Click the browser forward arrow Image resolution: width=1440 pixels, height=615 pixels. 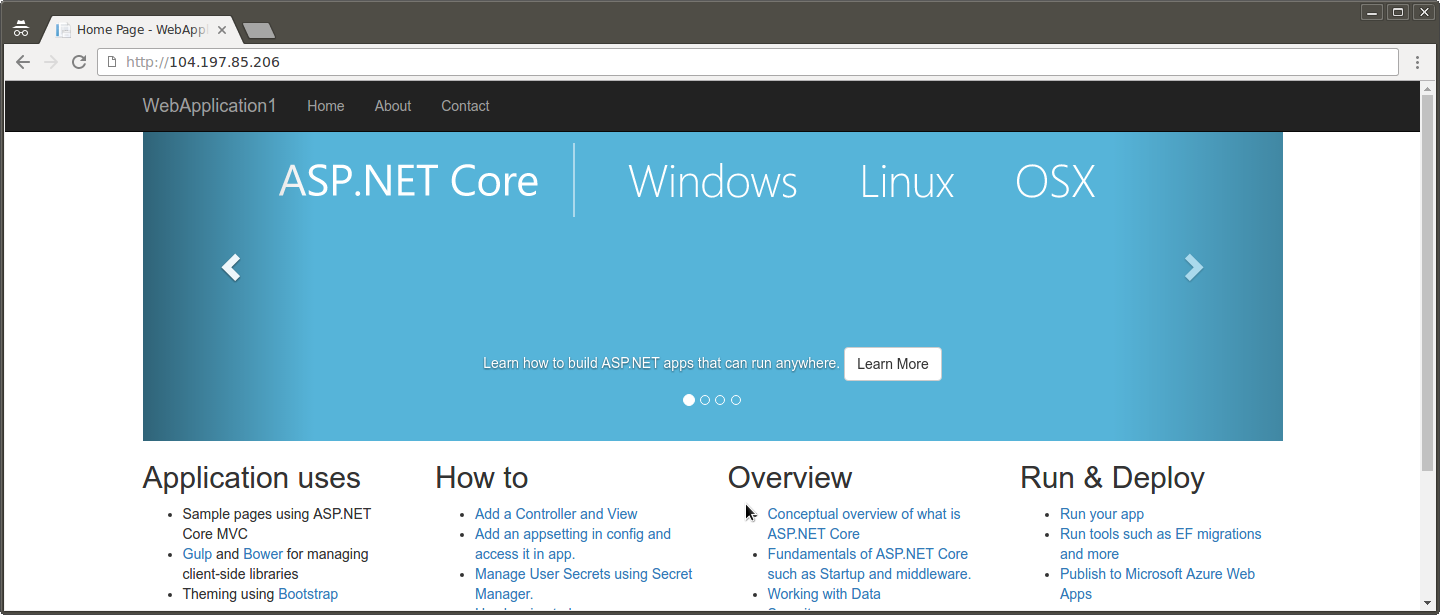click(51, 62)
